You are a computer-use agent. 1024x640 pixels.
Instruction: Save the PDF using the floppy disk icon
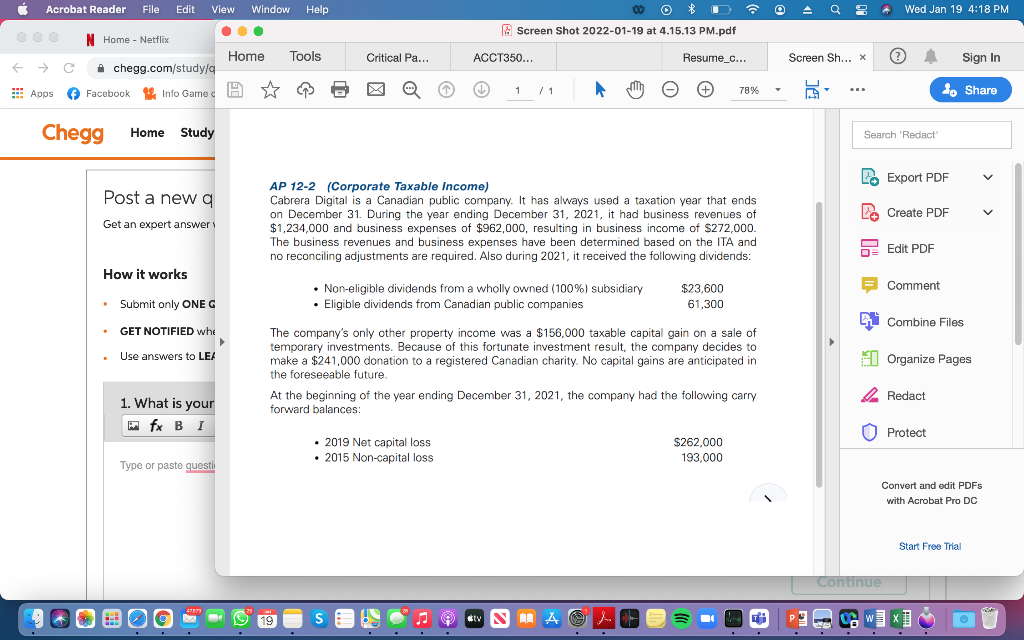234,89
